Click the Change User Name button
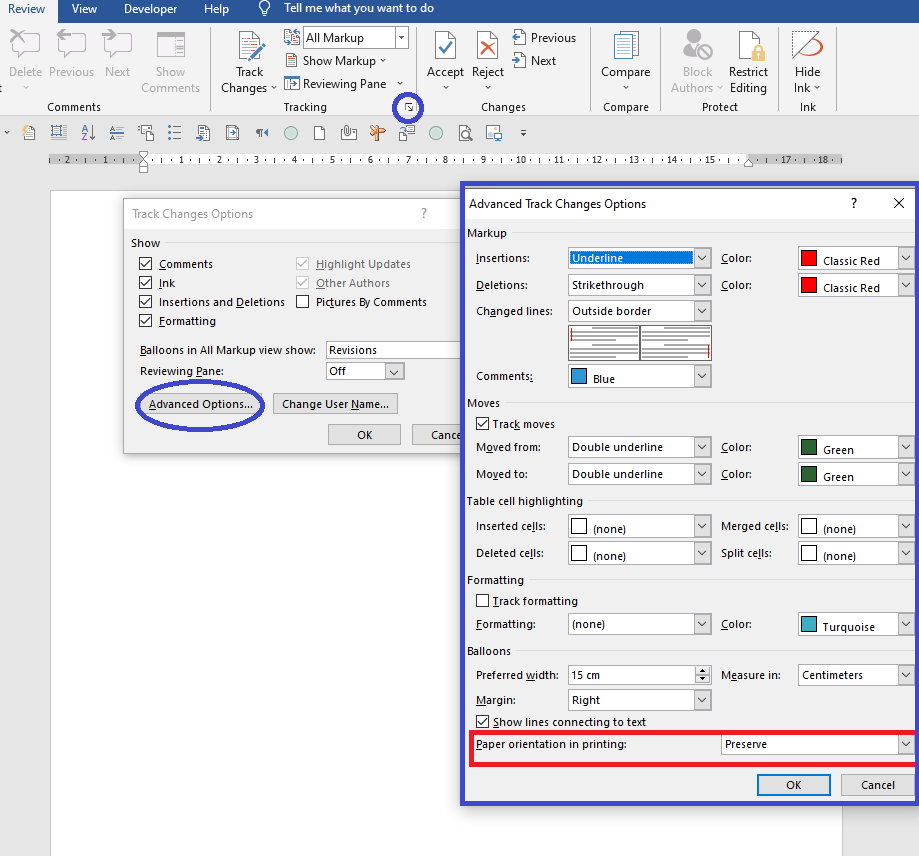 (x=335, y=404)
